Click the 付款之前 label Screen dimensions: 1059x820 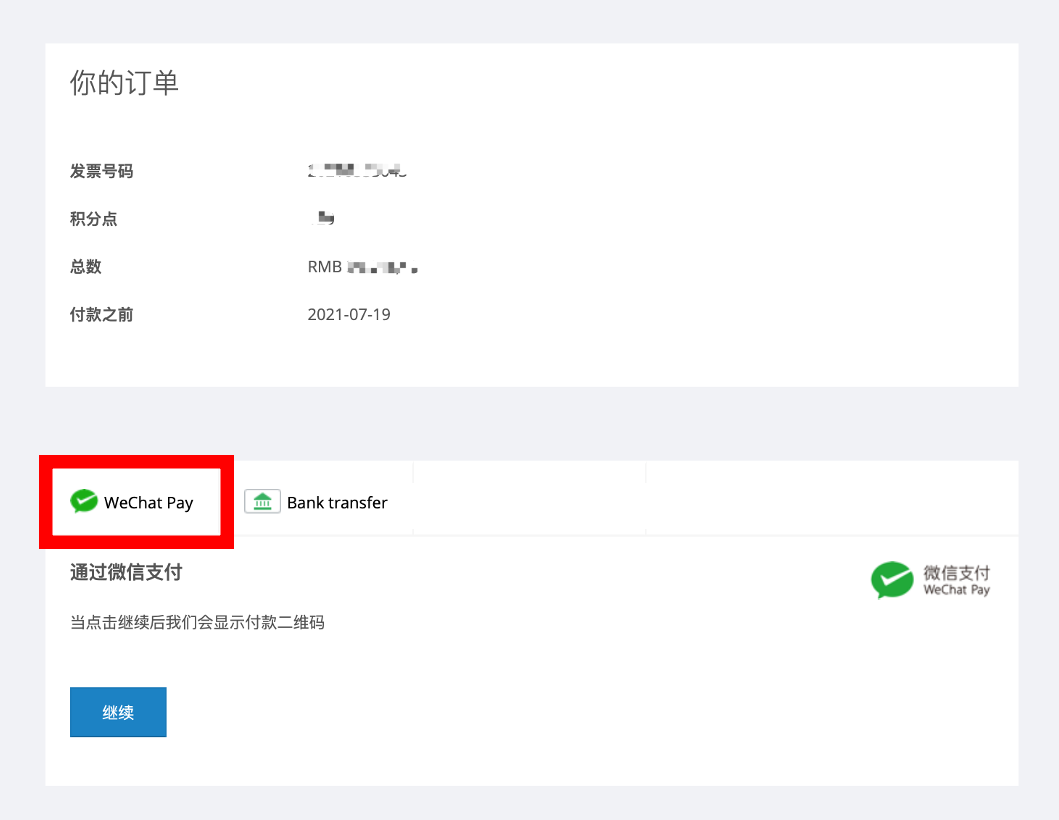pyautogui.click(x=101, y=314)
